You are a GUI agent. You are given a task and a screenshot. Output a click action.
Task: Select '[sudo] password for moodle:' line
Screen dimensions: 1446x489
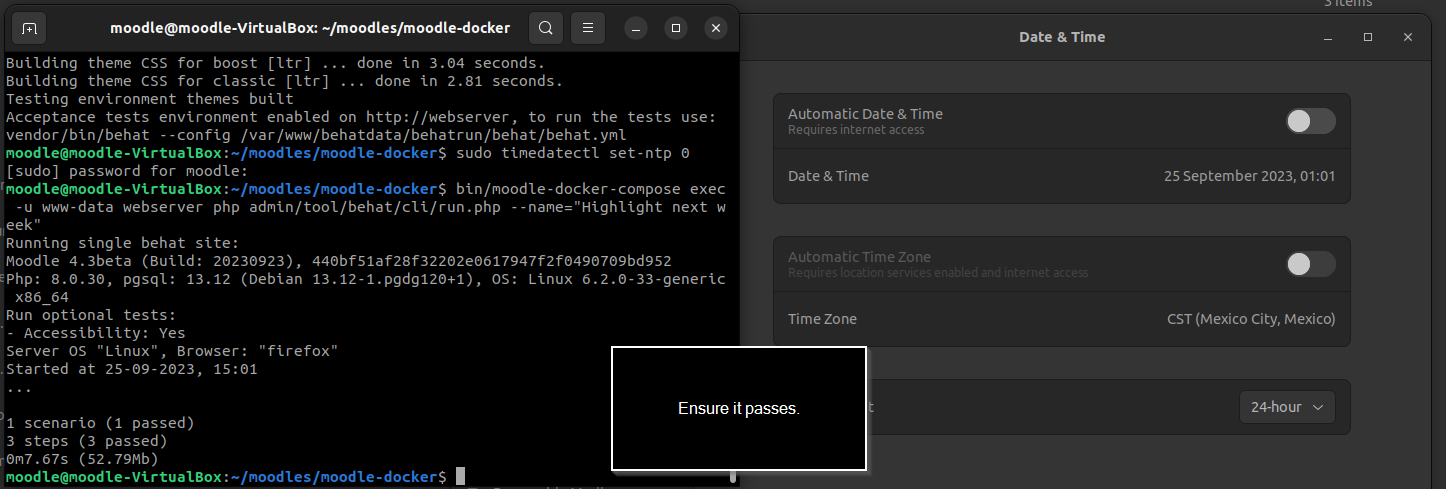[127, 171]
